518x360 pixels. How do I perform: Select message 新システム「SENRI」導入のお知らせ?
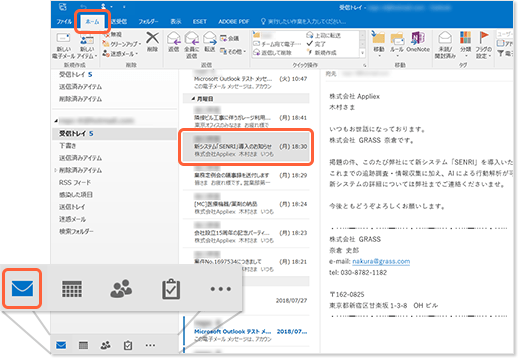[x=246, y=146]
